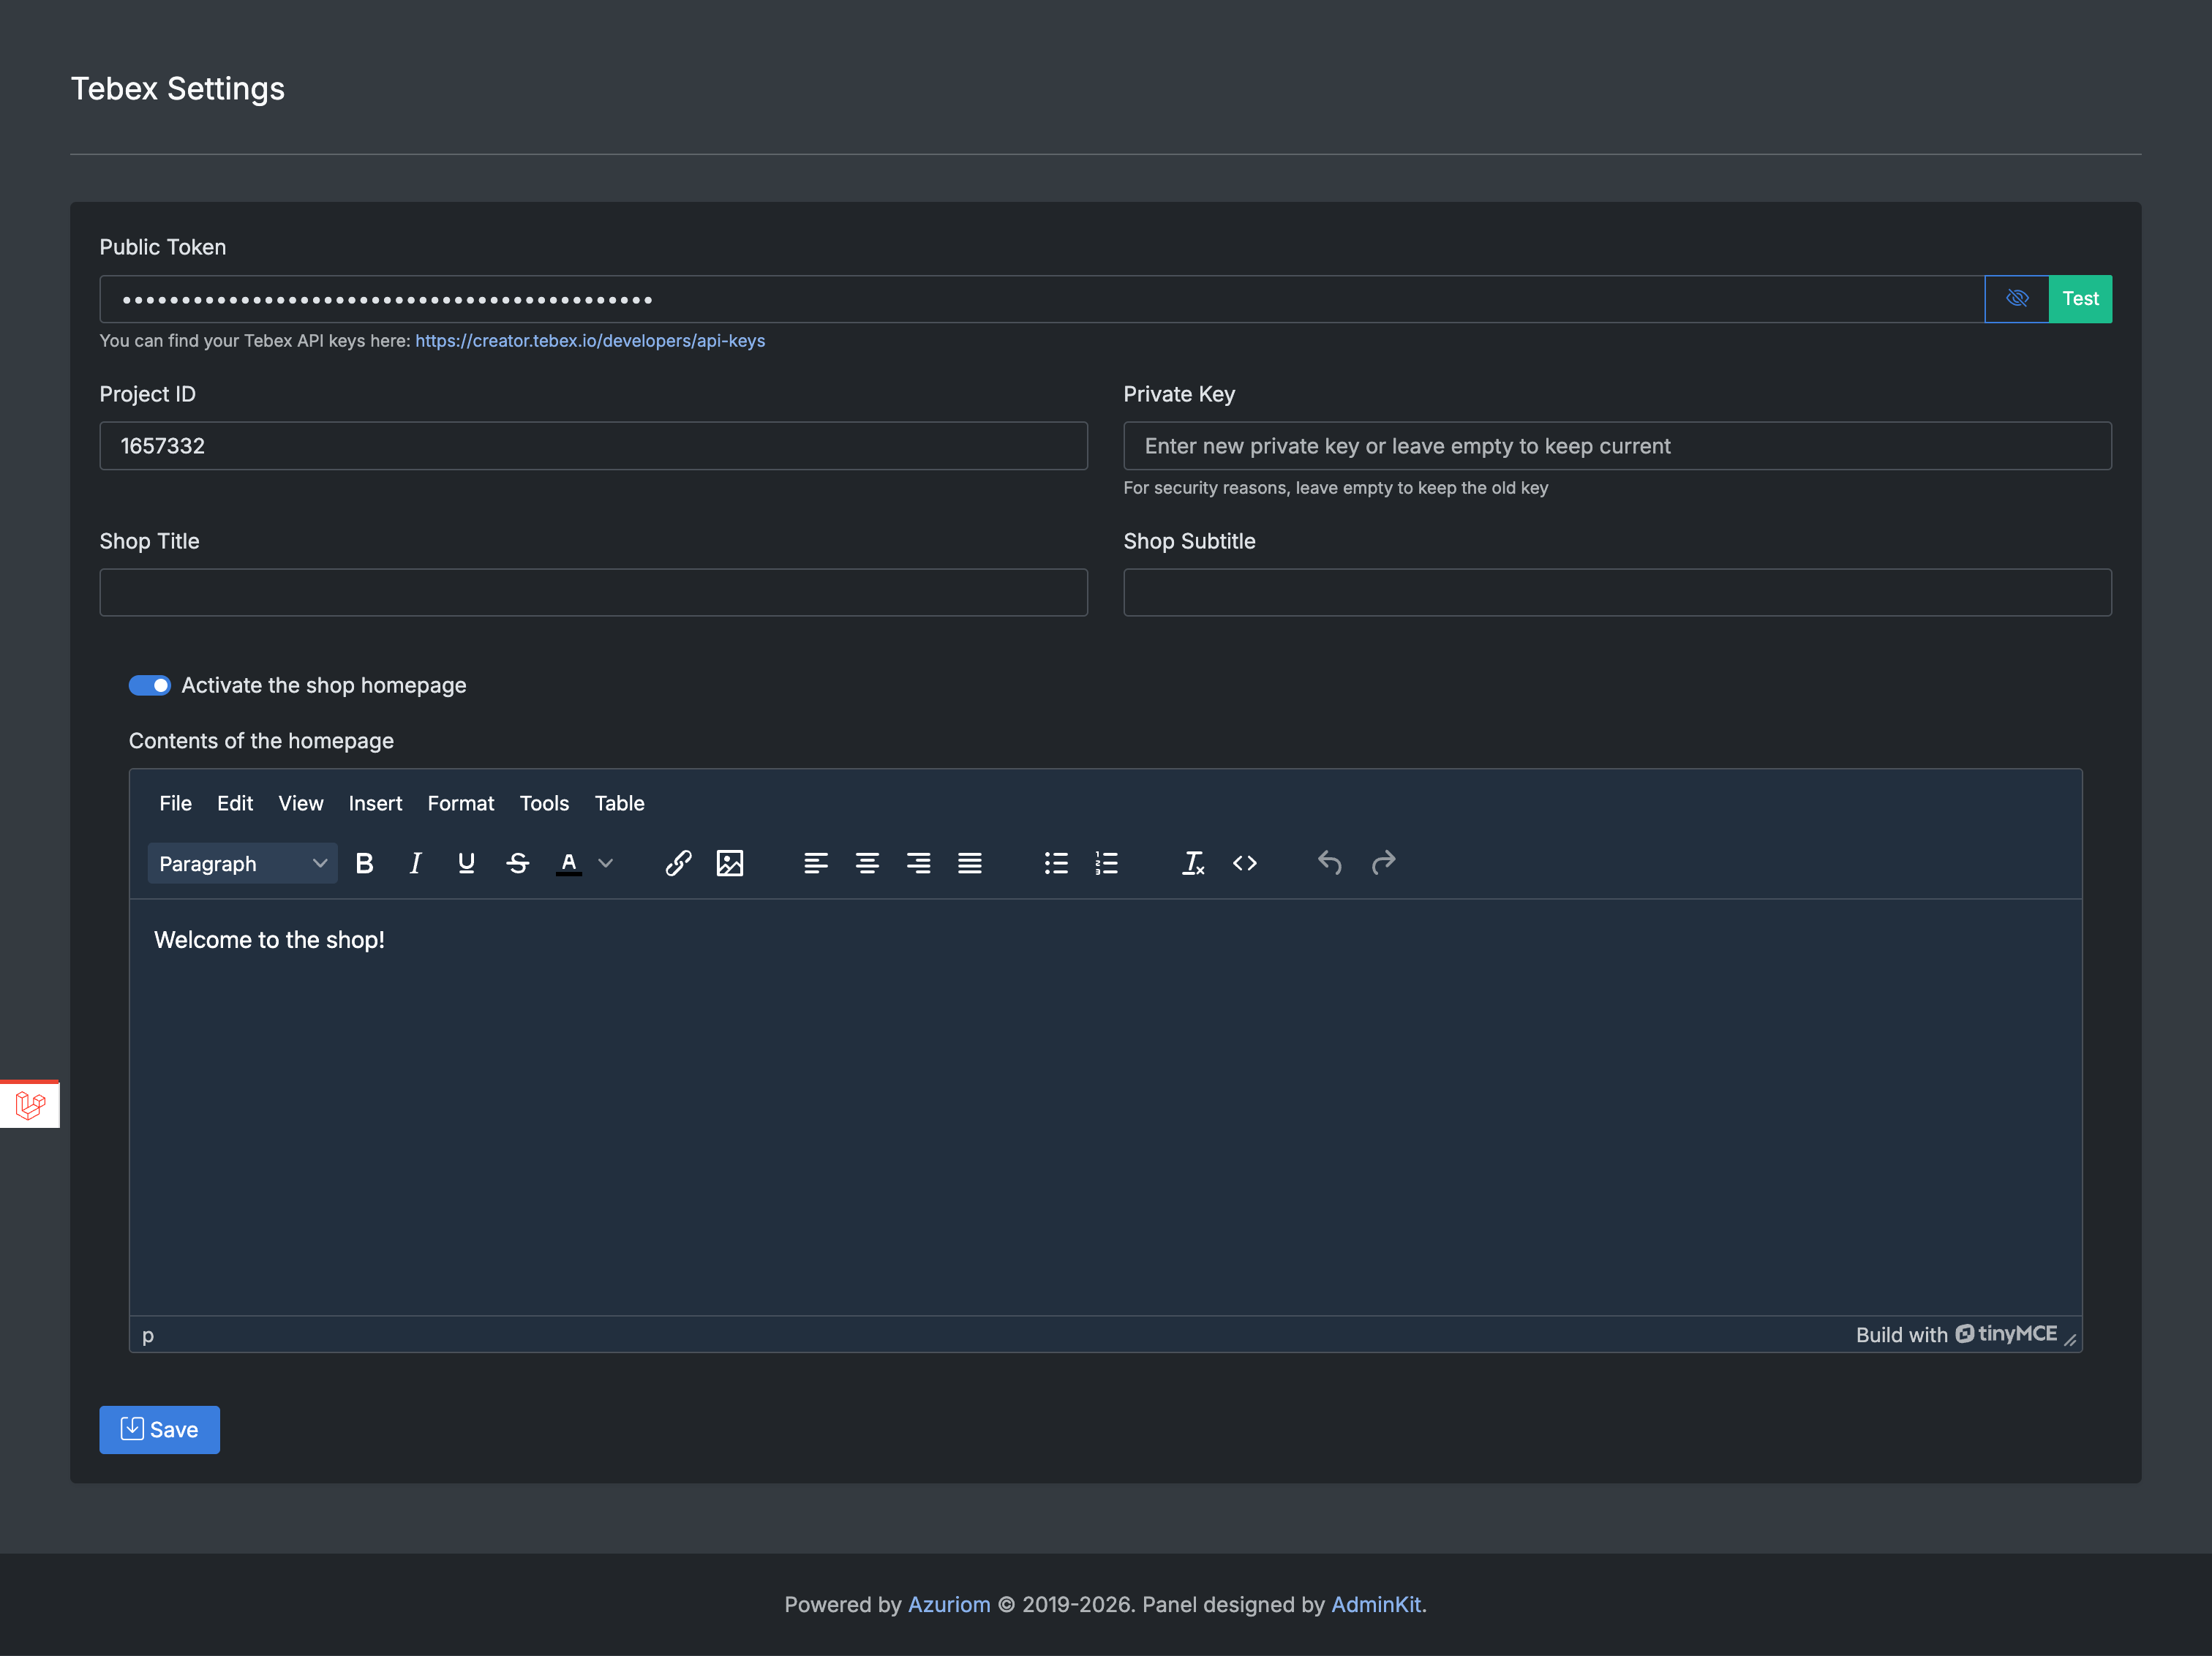
Task: Insert a link with the link icon
Action: [x=678, y=863]
